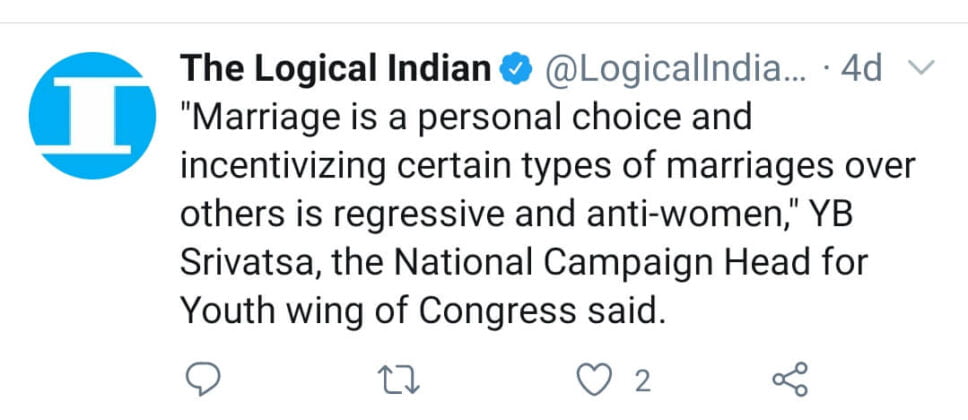968x420 pixels.
Task: Click the blue verified badge
Action: click(x=514, y=70)
